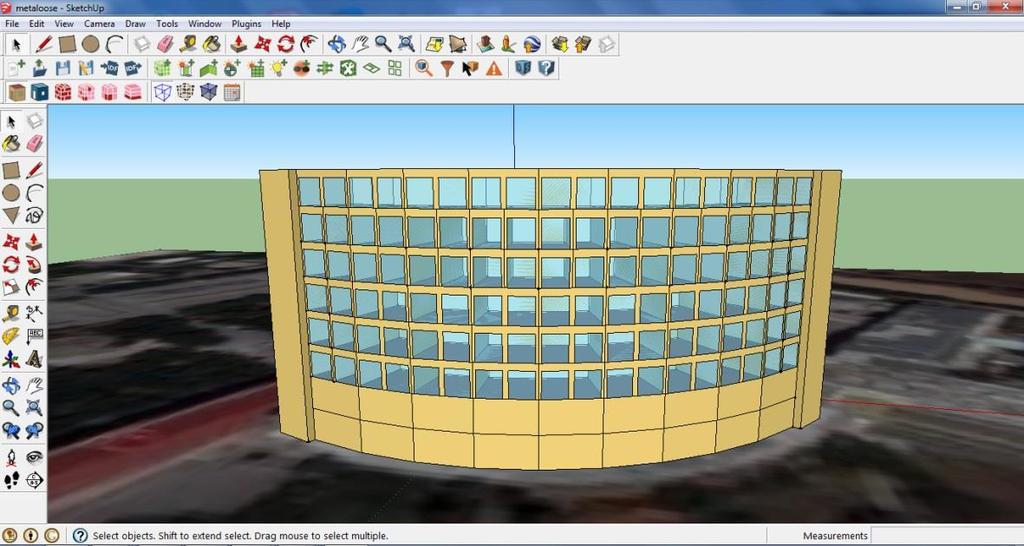Add a luminaire with the lightbulb icon
The width and height of the screenshot is (1024, 546).
click(x=280, y=68)
